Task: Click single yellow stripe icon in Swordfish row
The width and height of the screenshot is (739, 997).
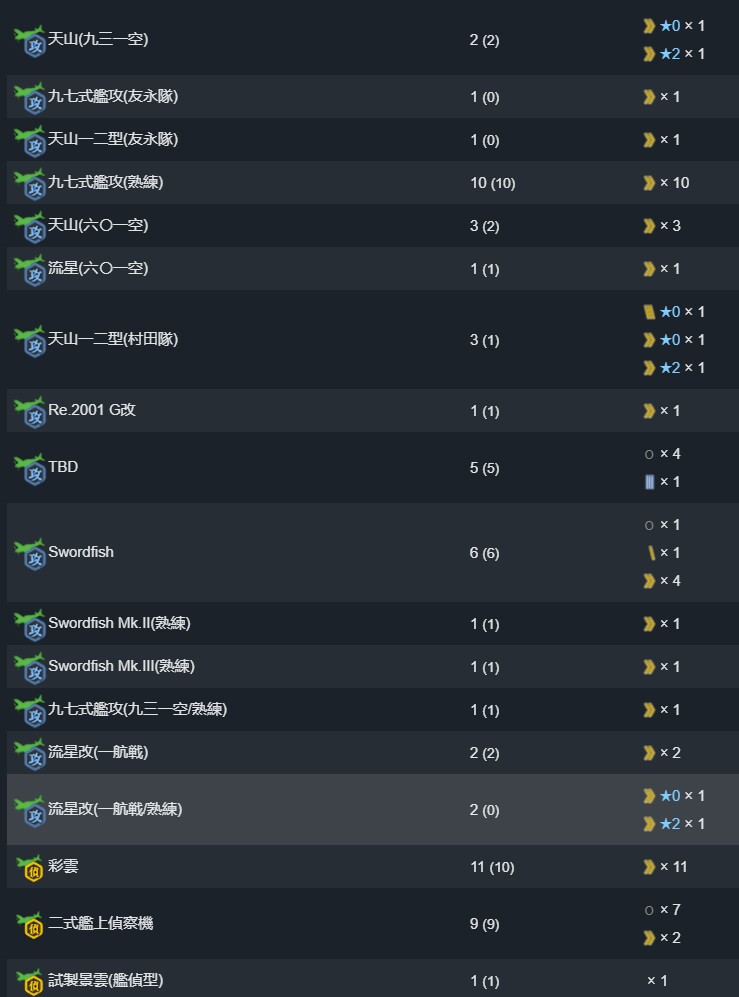Action: tap(651, 553)
